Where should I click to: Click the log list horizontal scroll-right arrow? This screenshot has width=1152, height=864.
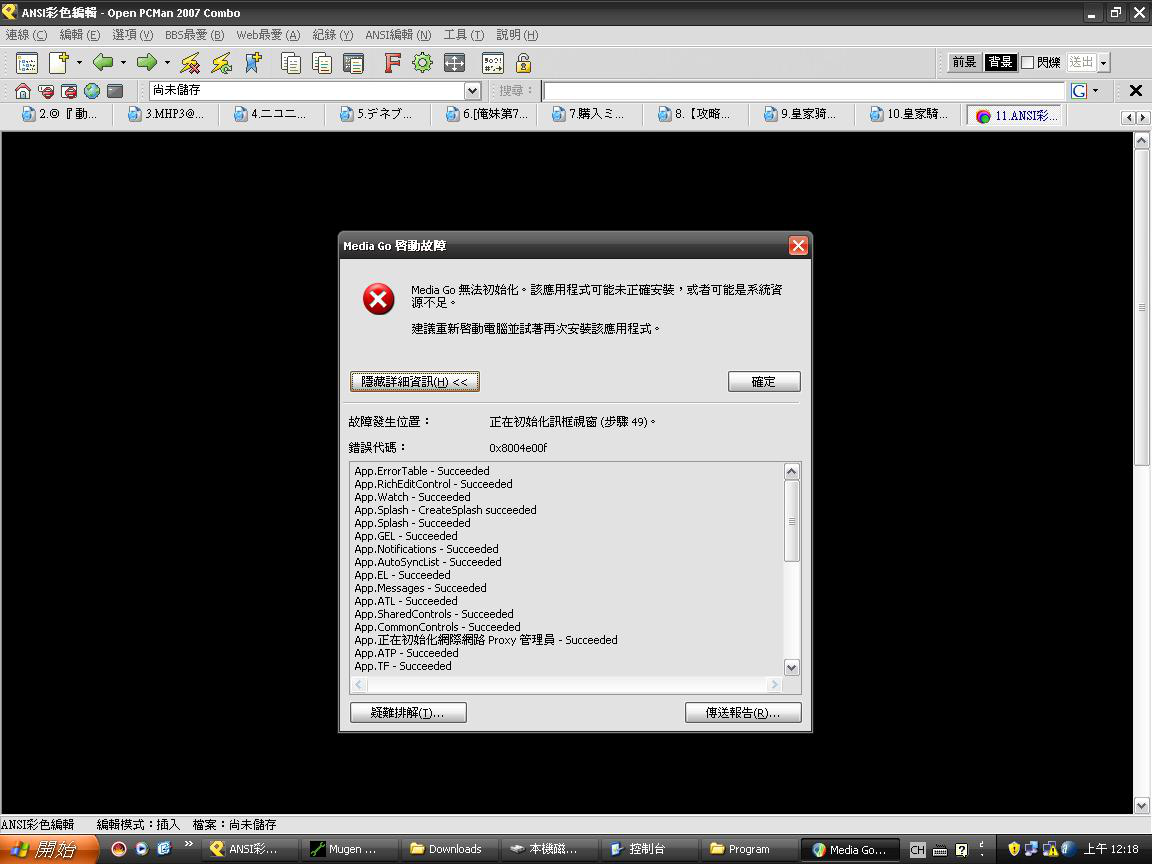[774, 685]
